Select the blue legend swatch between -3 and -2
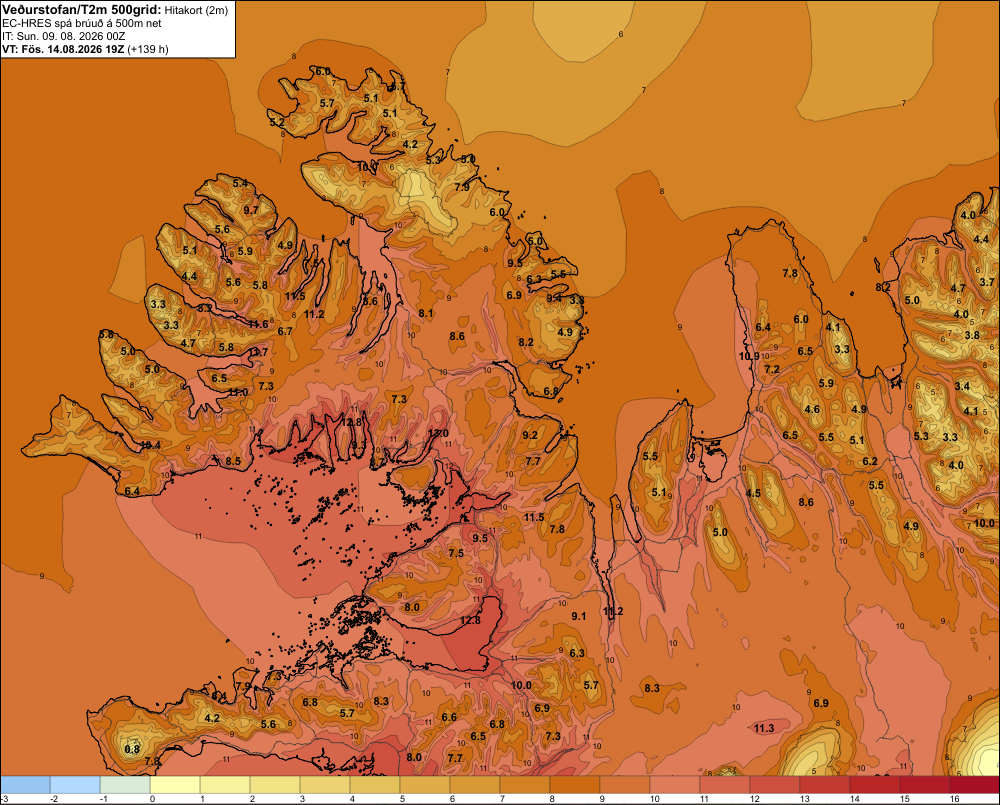Image resolution: width=1000 pixels, height=805 pixels. [25, 785]
